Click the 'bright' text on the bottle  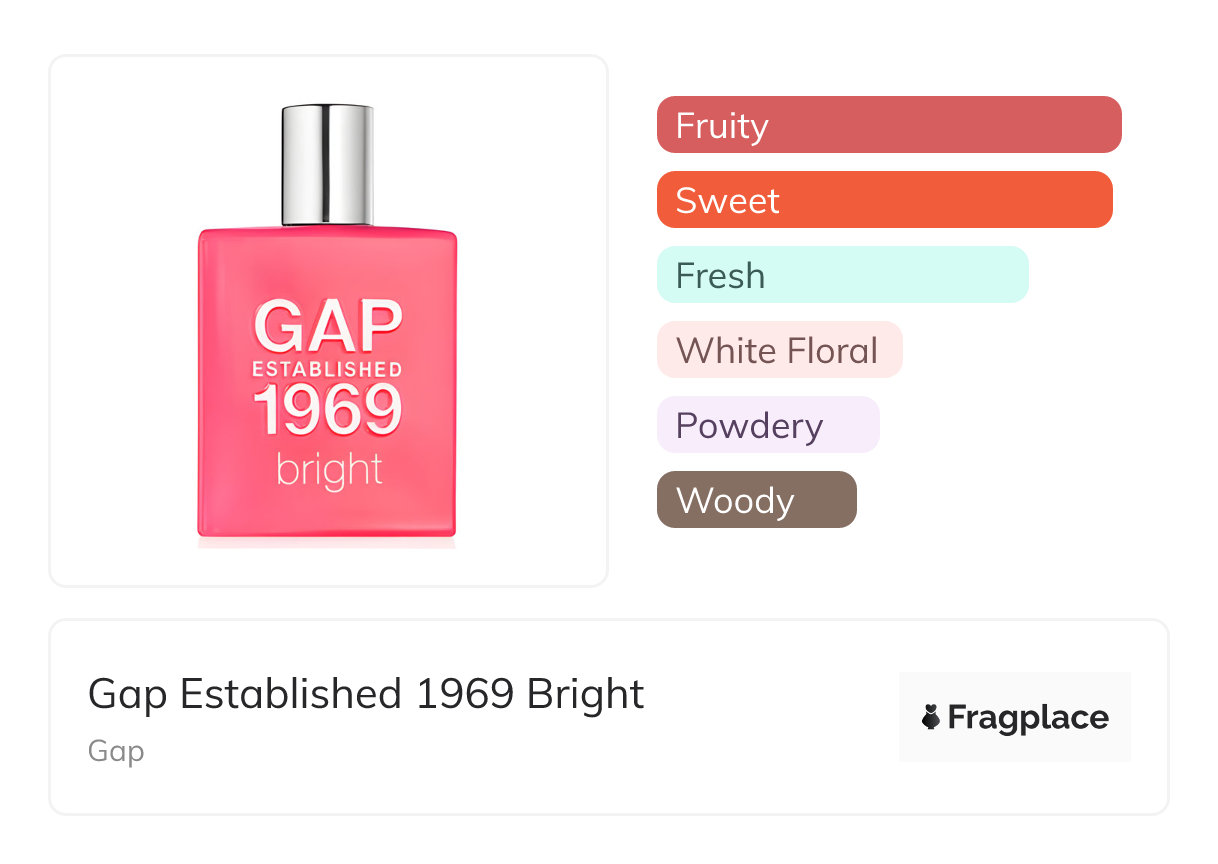tap(329, 470)
